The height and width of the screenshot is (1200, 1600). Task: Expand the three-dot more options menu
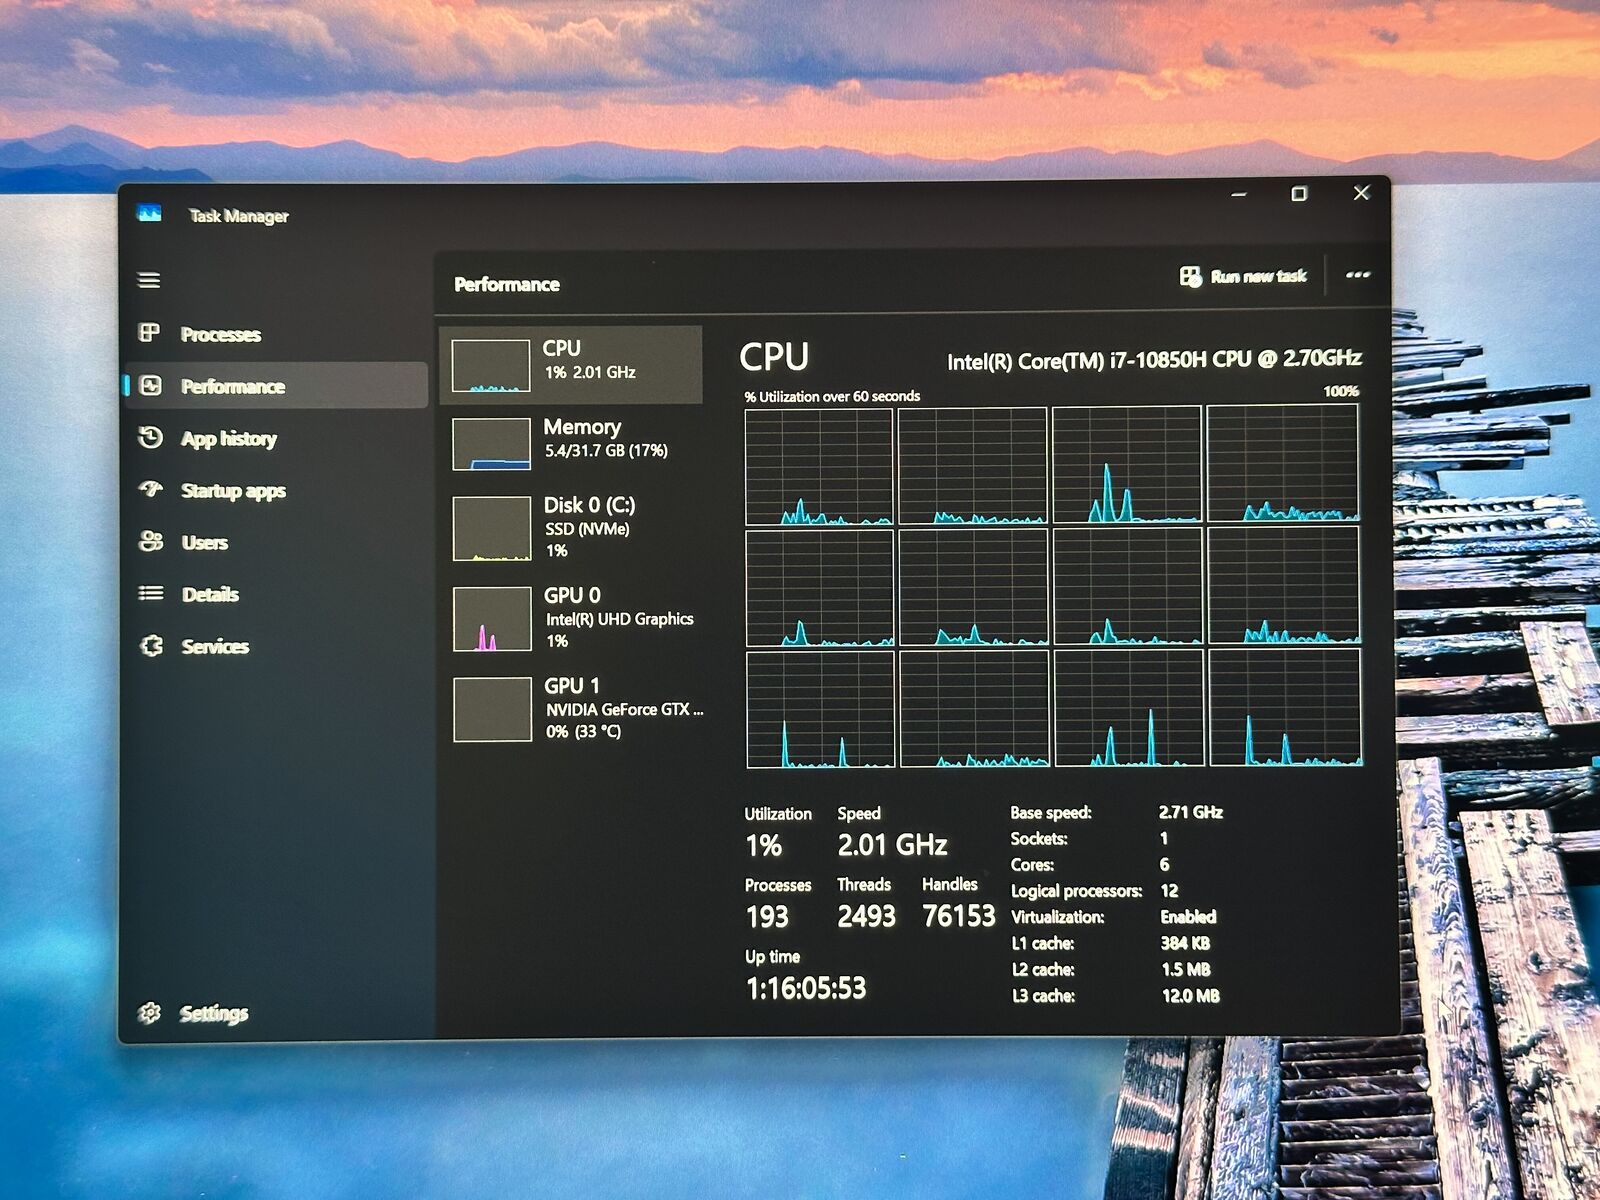coord(1357,275)
